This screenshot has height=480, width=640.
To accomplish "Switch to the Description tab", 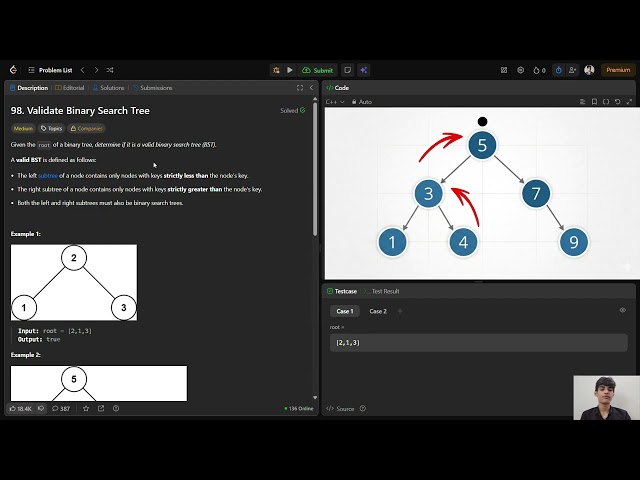I will (29, 88).
